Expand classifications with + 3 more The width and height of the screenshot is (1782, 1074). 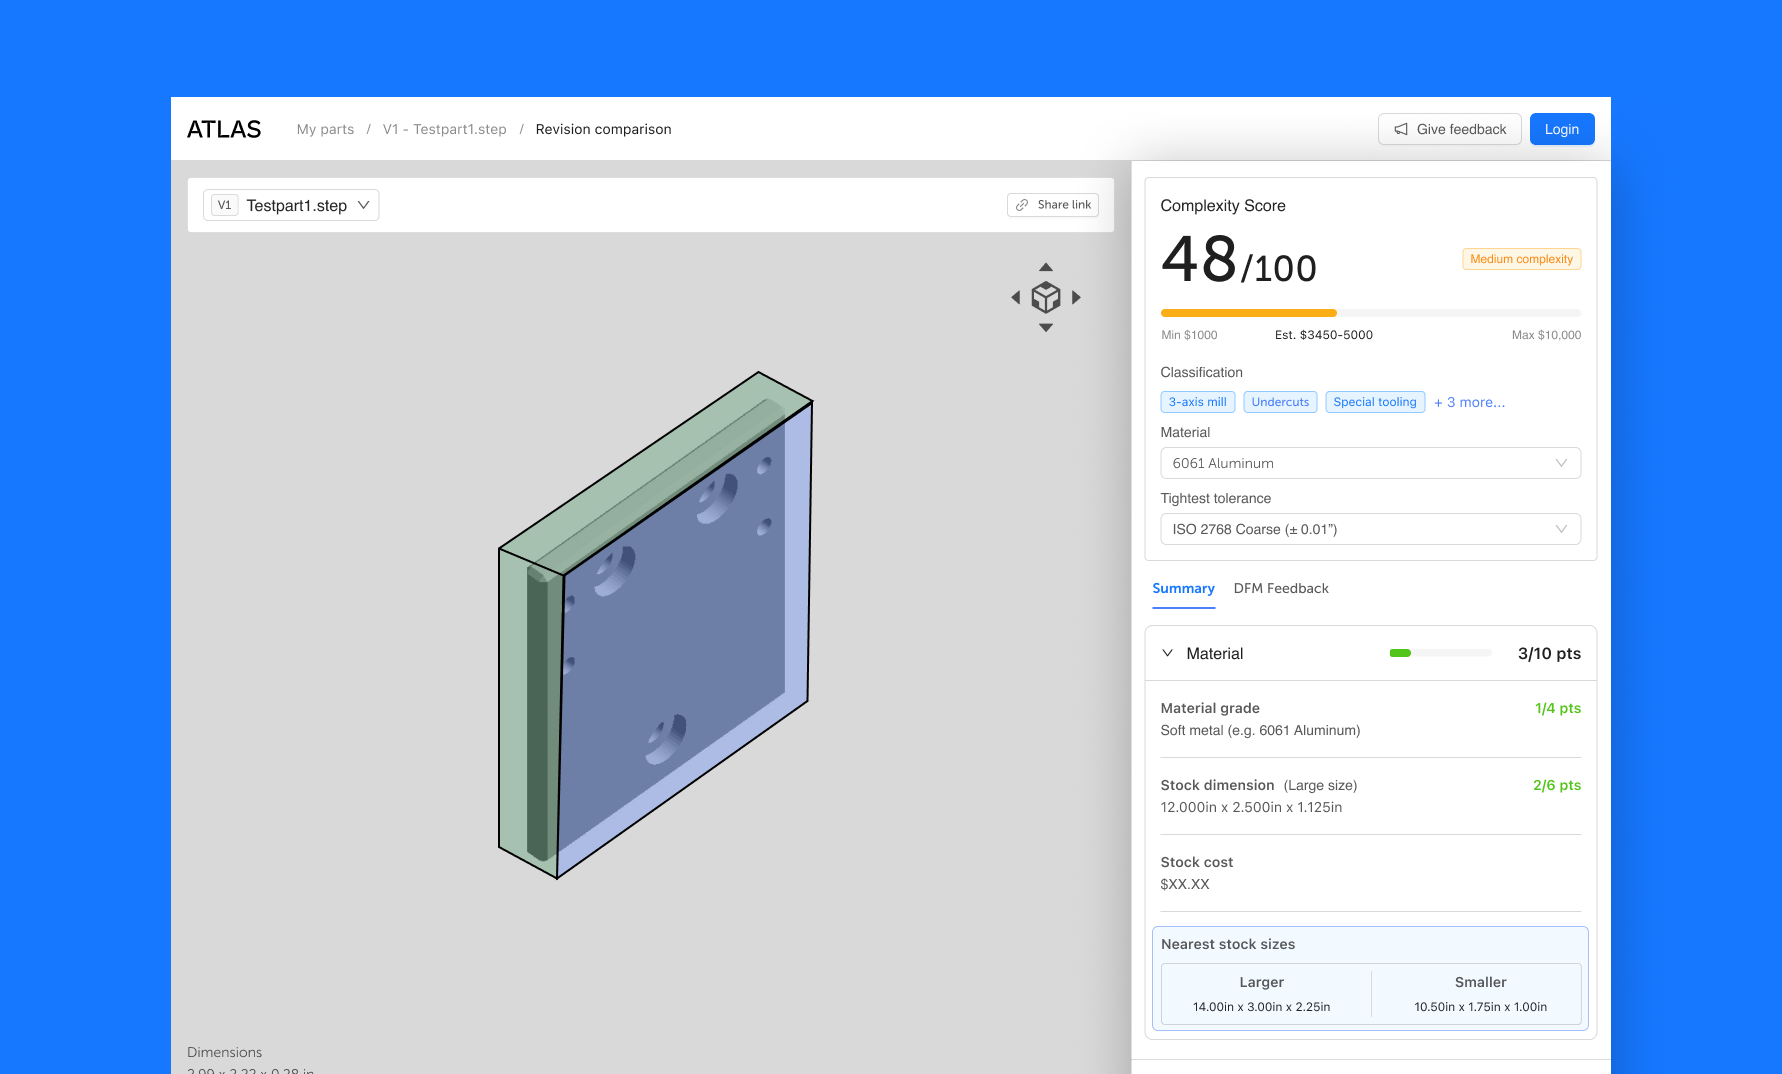point(1469,402)
